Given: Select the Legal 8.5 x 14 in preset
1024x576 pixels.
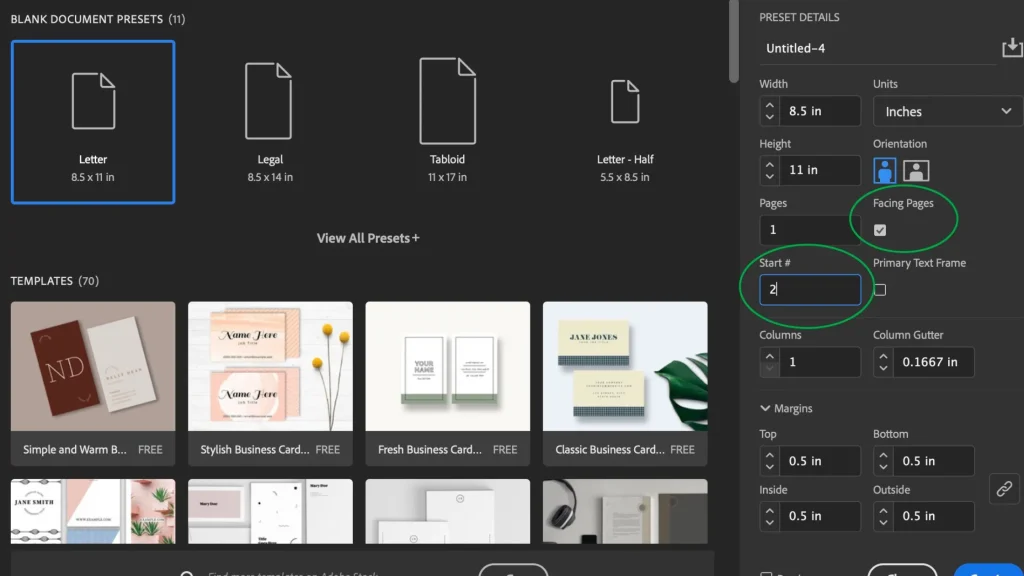Looking at the screenshot, I should 270,122.
